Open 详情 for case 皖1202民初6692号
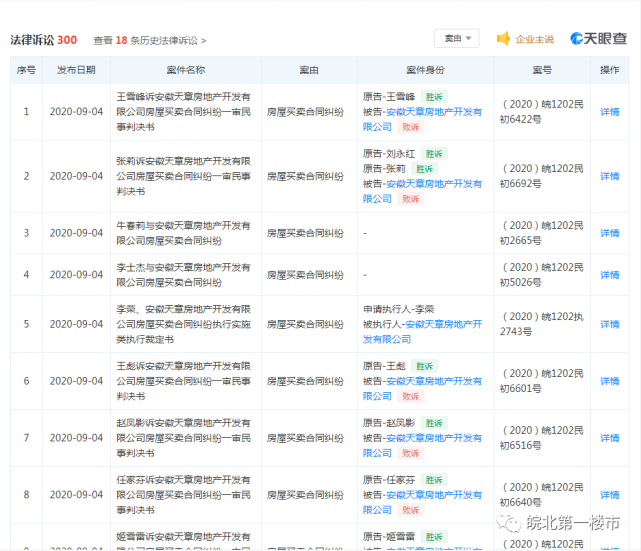Image resolution: width=641 pixels, height=551 pixels. 610,176
